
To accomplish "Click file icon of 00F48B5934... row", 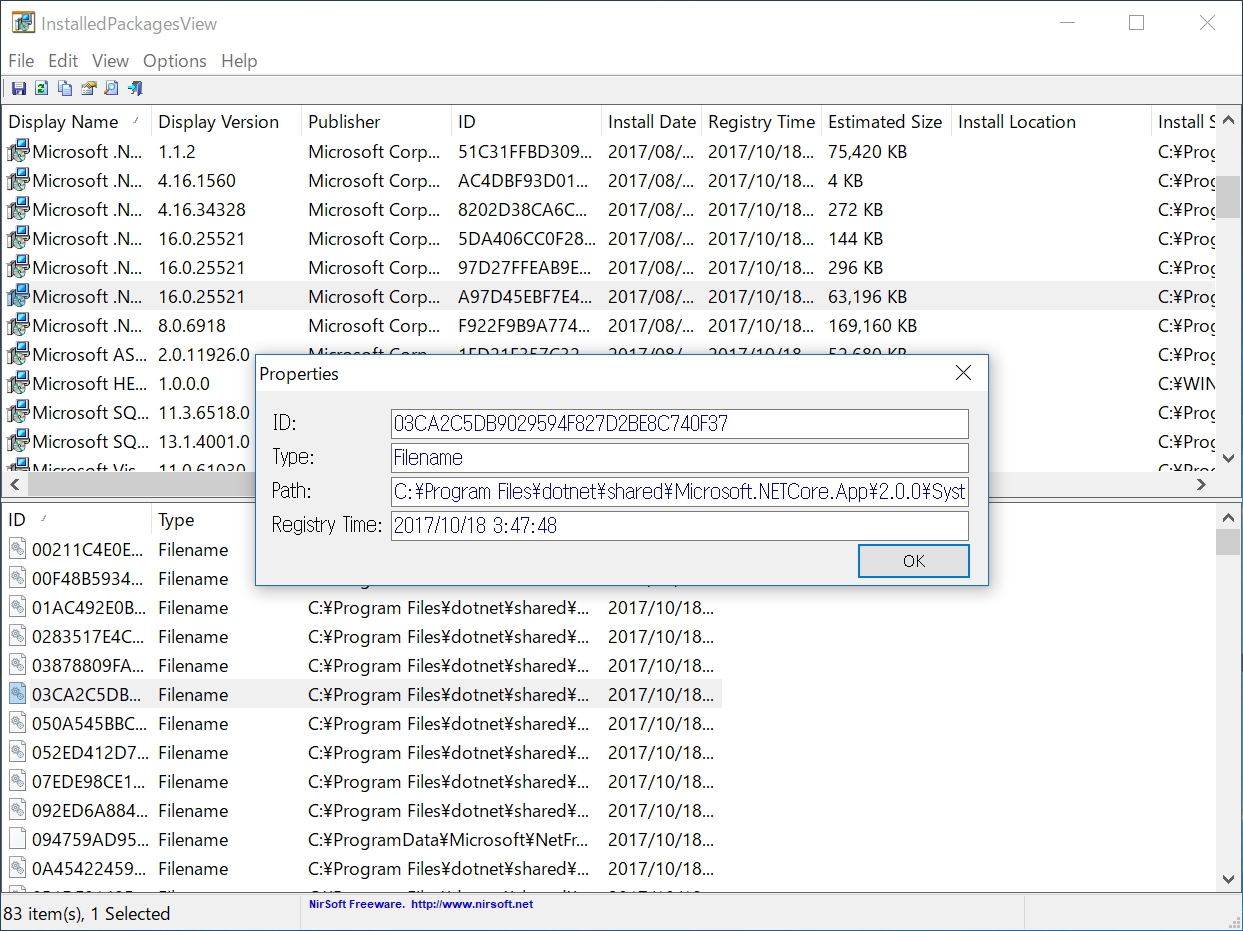I will pyautogui.click(x=18, y=578).
